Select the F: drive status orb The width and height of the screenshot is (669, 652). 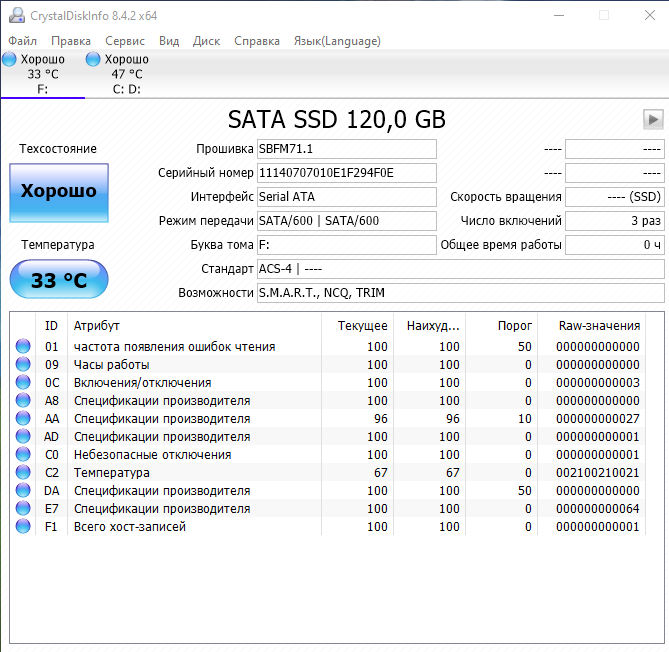click(x=9, y=59)
